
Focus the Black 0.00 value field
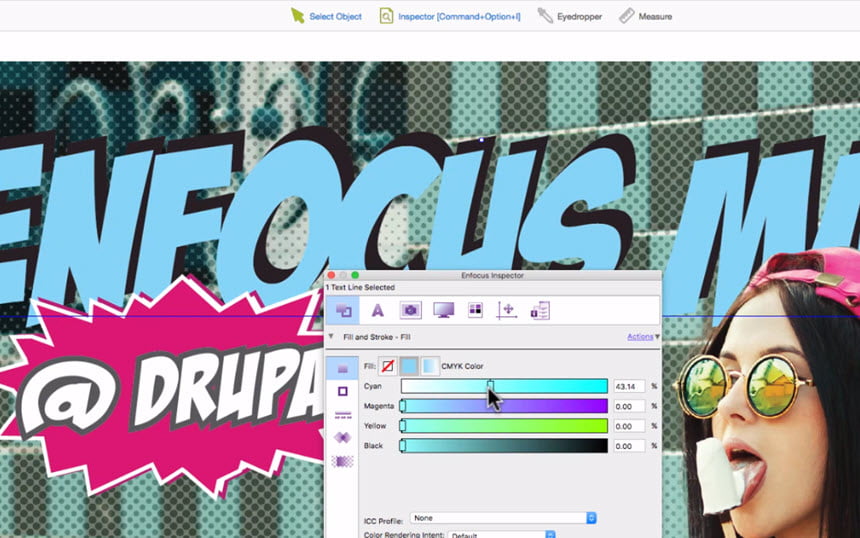(629, 446)
